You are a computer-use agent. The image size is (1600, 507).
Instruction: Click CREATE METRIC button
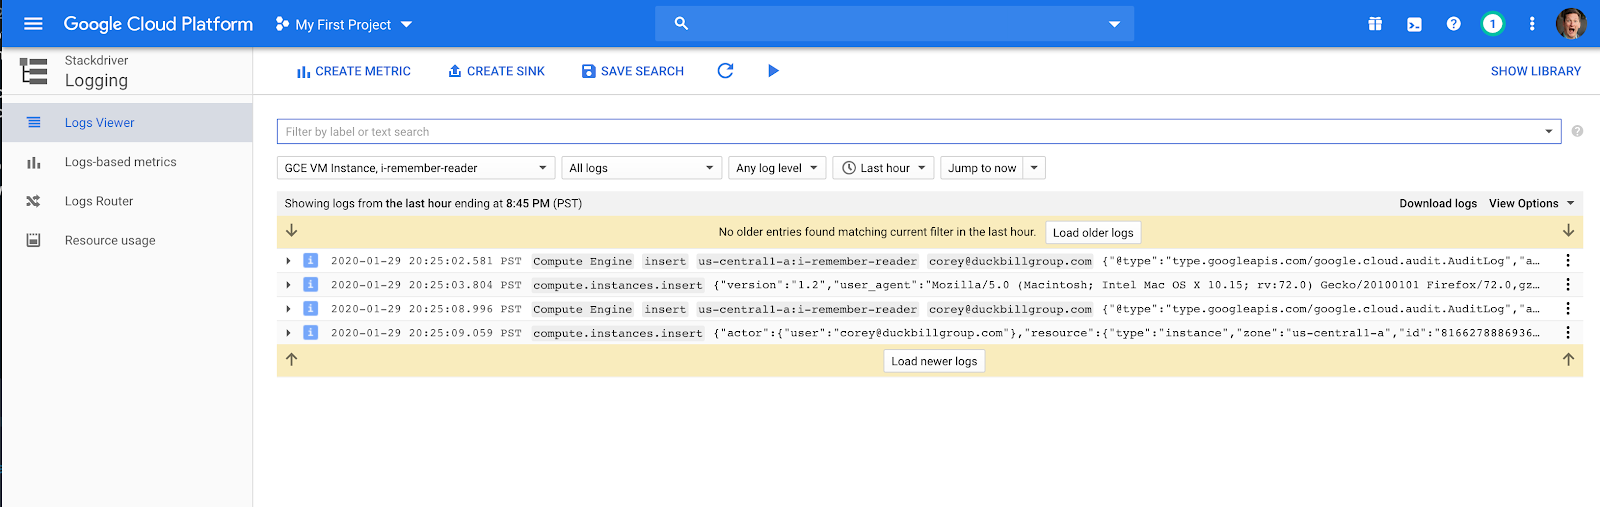pyautogui.click(x=353, y=71)
